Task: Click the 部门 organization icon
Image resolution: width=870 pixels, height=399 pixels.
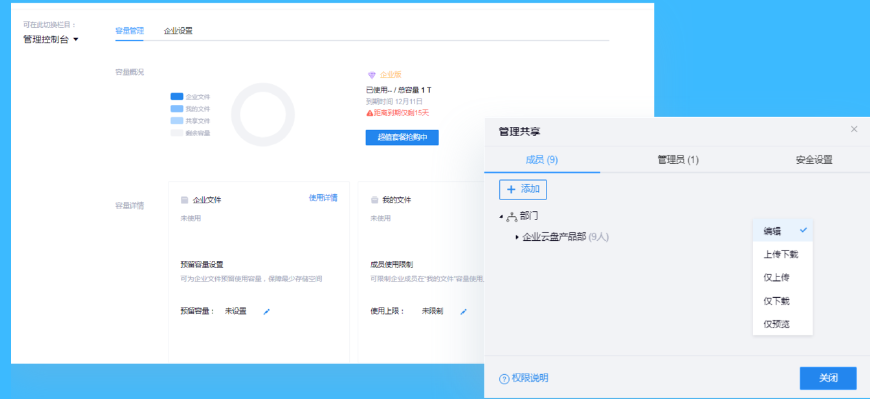Action: tap(512, 216)
